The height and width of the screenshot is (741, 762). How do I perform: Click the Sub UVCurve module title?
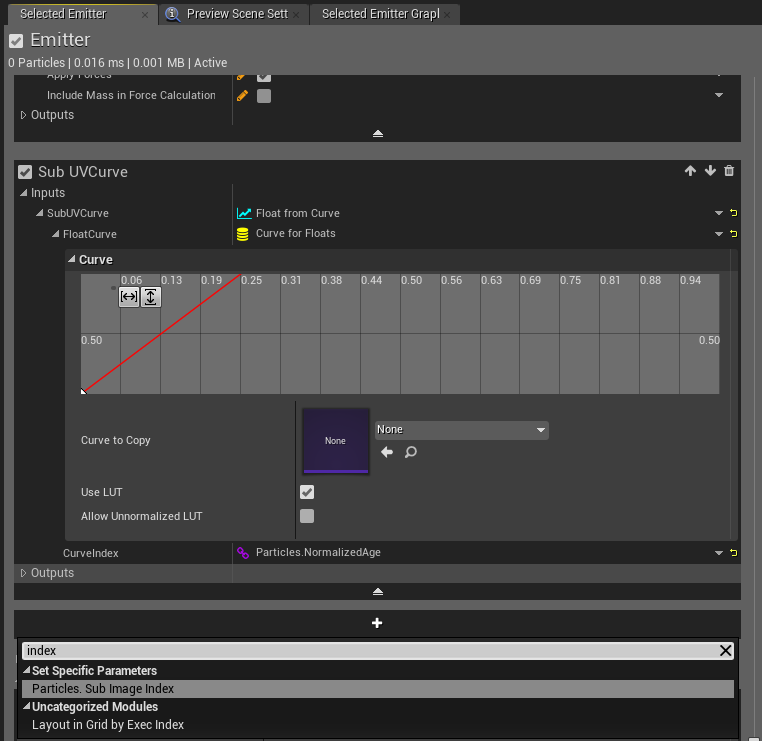[83, 172]
